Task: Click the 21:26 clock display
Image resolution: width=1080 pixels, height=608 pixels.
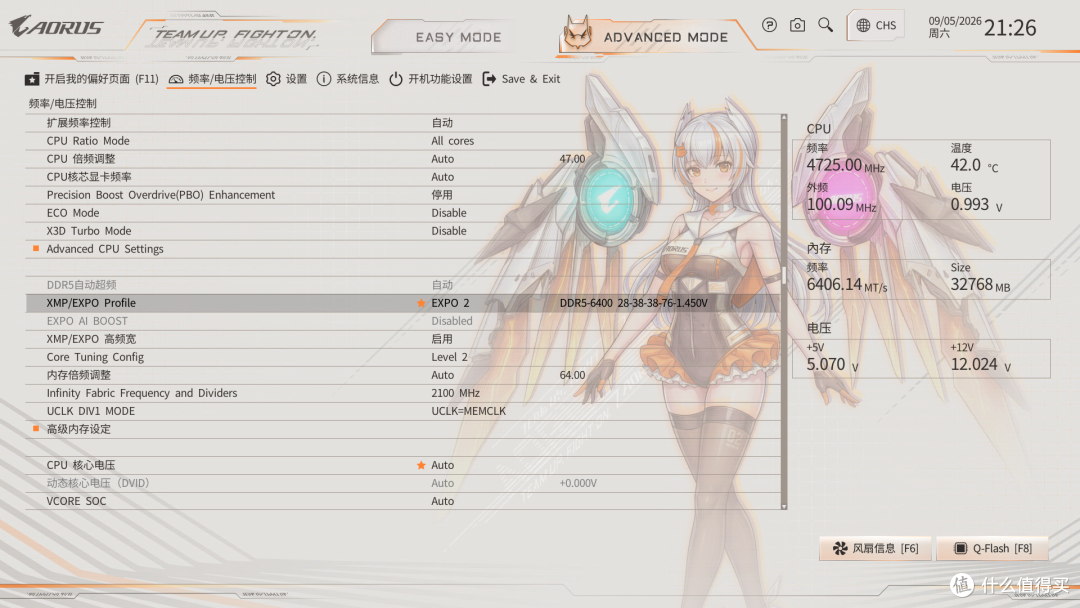Action: click(1010, 28)
